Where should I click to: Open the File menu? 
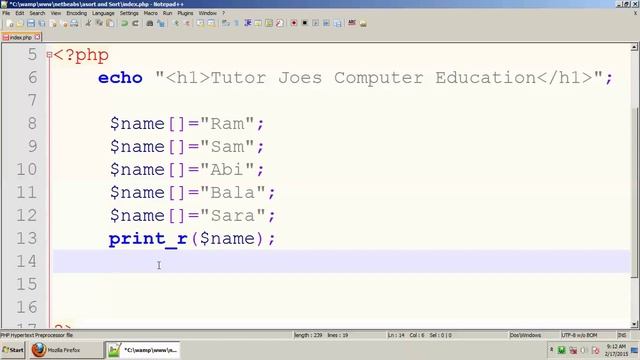click(x=6, y=13)
